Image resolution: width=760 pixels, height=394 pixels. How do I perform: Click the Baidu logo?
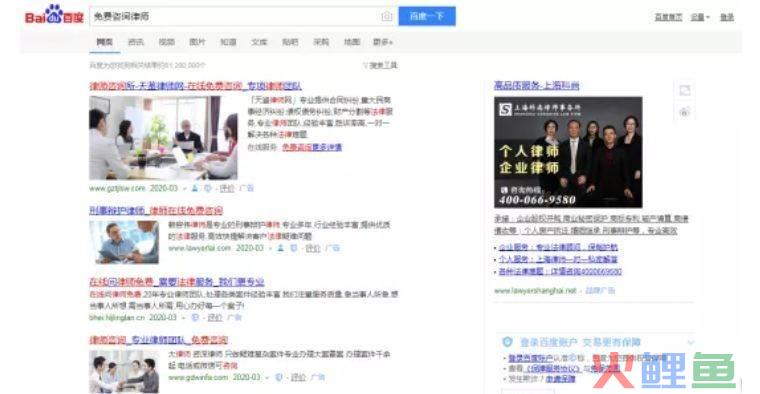[54, 16]
